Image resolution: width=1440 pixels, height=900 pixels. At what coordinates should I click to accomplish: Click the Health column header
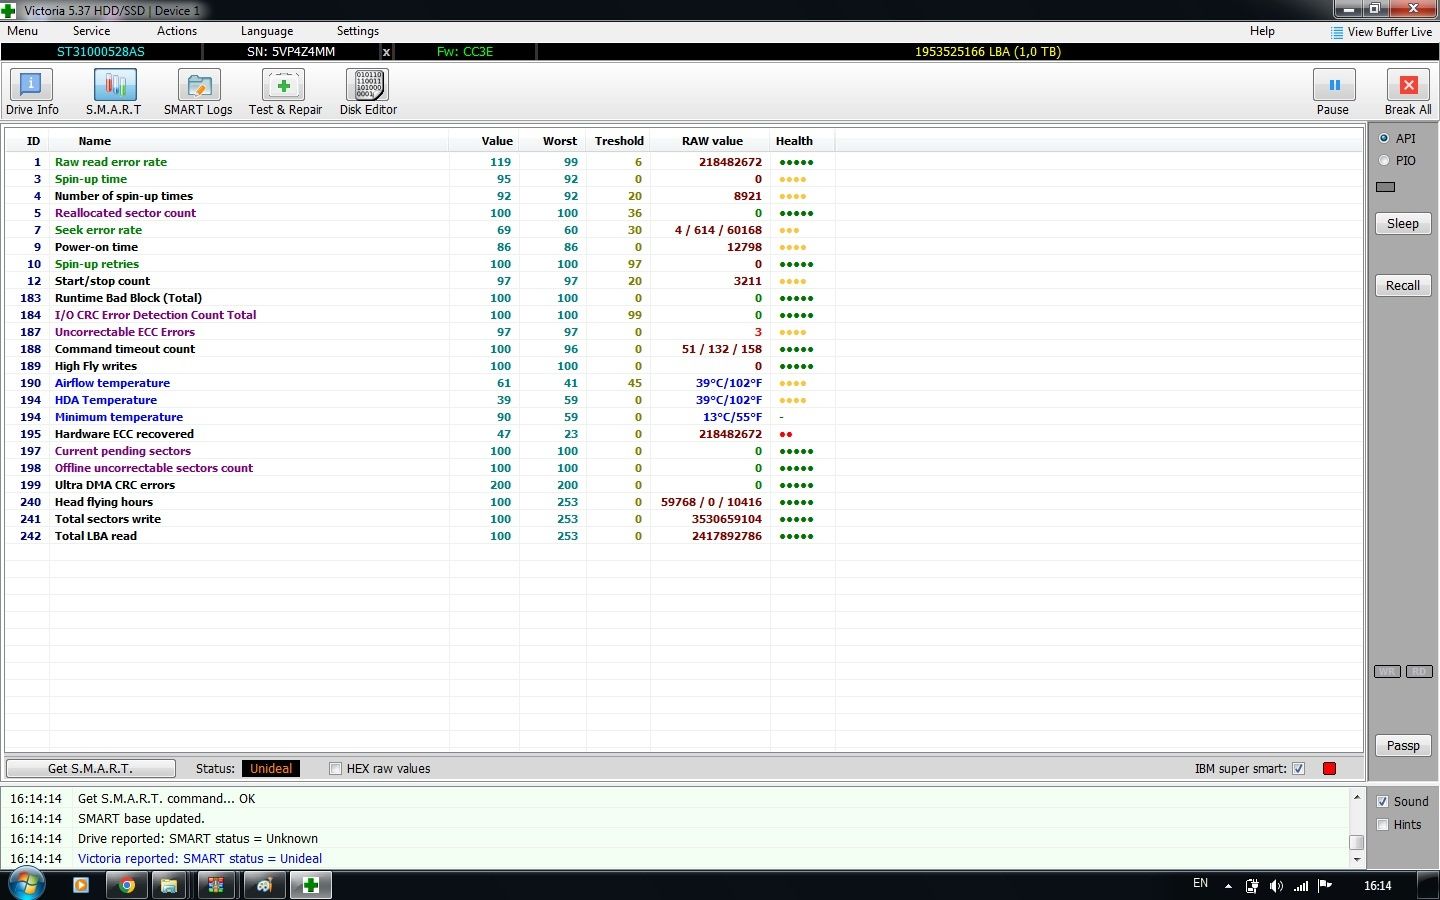click(x=802, y=141)
